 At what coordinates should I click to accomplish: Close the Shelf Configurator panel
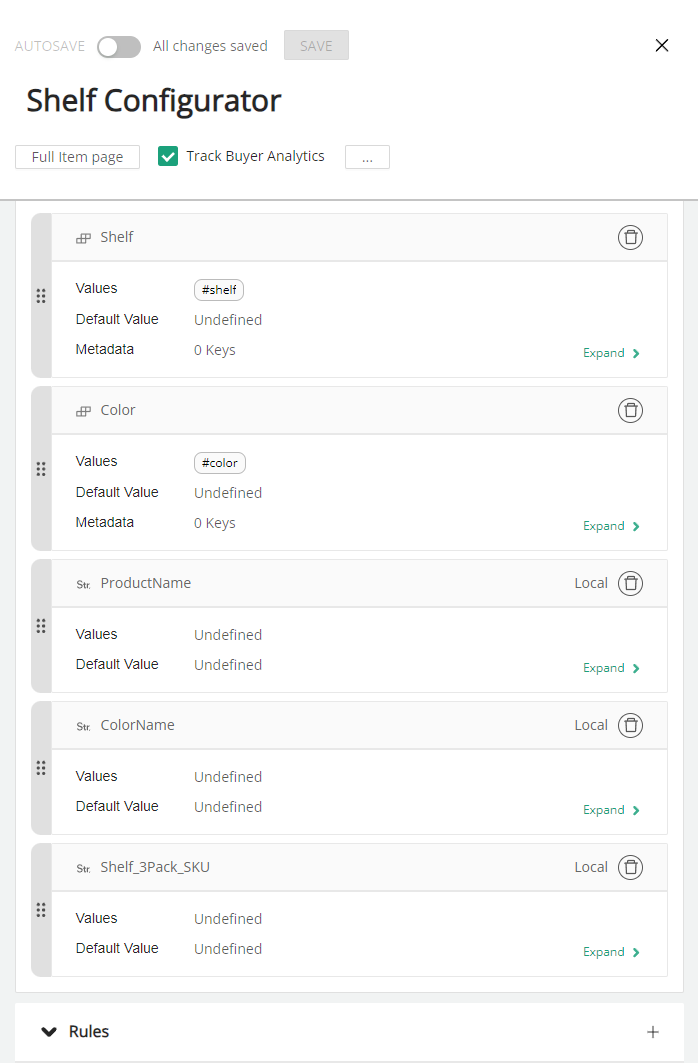[661, 45]
